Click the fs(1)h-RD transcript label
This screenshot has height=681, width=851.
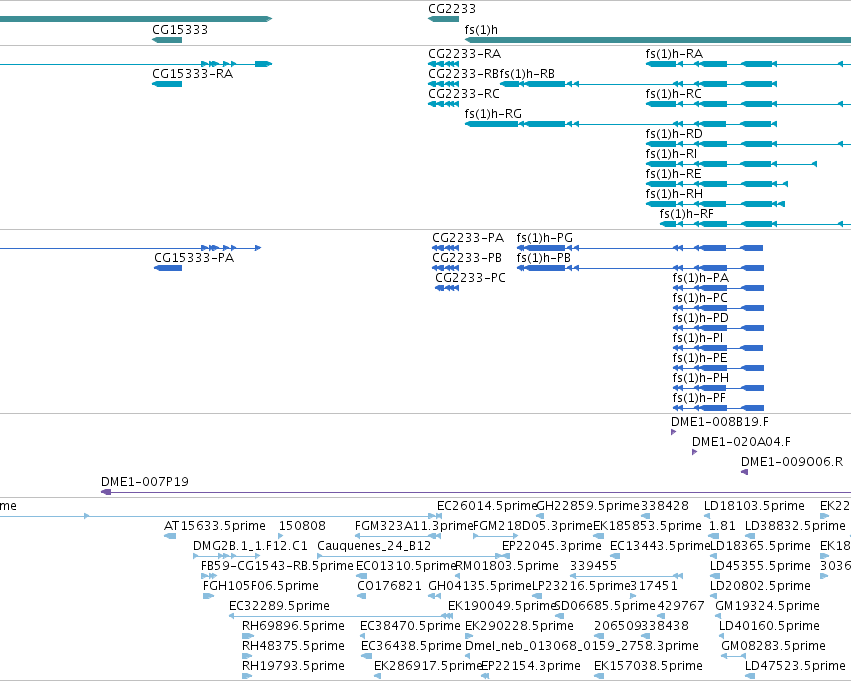coord(674,134)
